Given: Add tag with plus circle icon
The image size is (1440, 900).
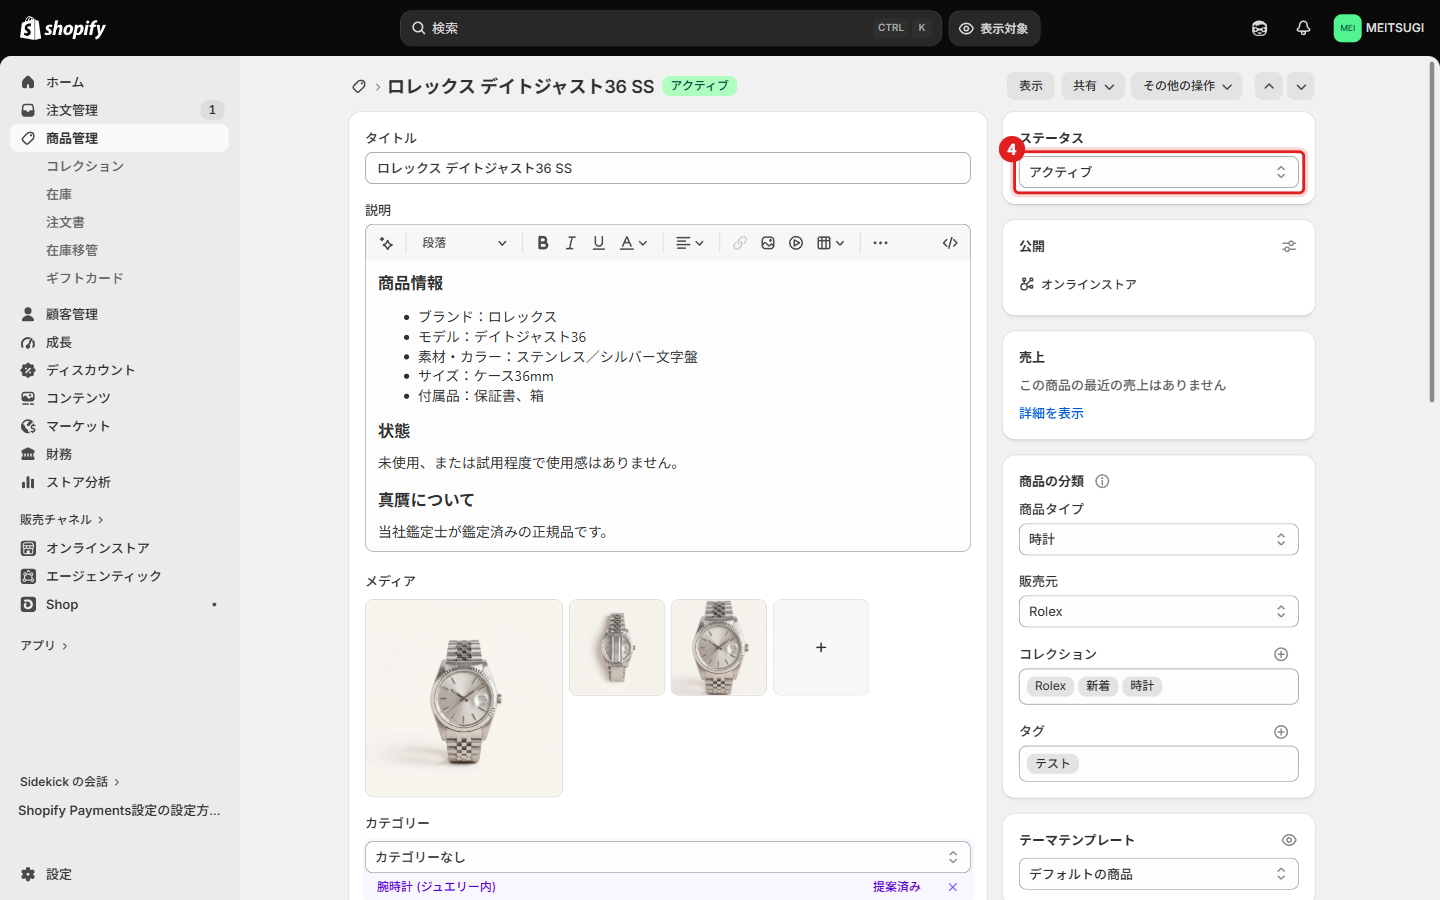Looking at the screenshot, I should [x=1281, y=732].
